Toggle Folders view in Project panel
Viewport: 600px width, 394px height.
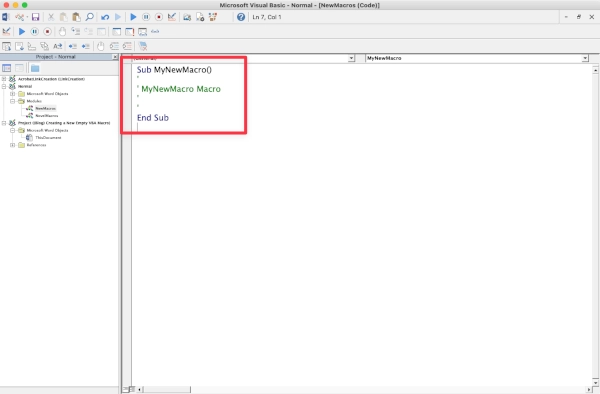tap(35, 68)
